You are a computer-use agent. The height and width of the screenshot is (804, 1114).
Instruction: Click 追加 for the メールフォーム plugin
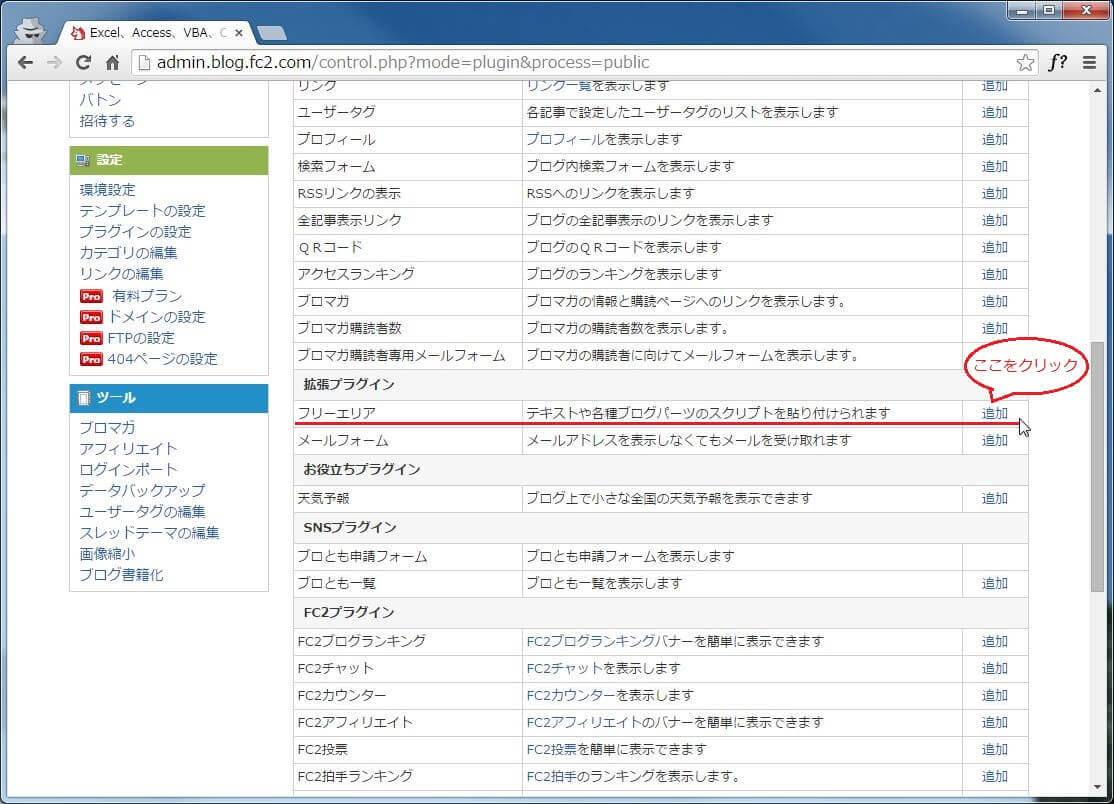(x=994, y=440)
